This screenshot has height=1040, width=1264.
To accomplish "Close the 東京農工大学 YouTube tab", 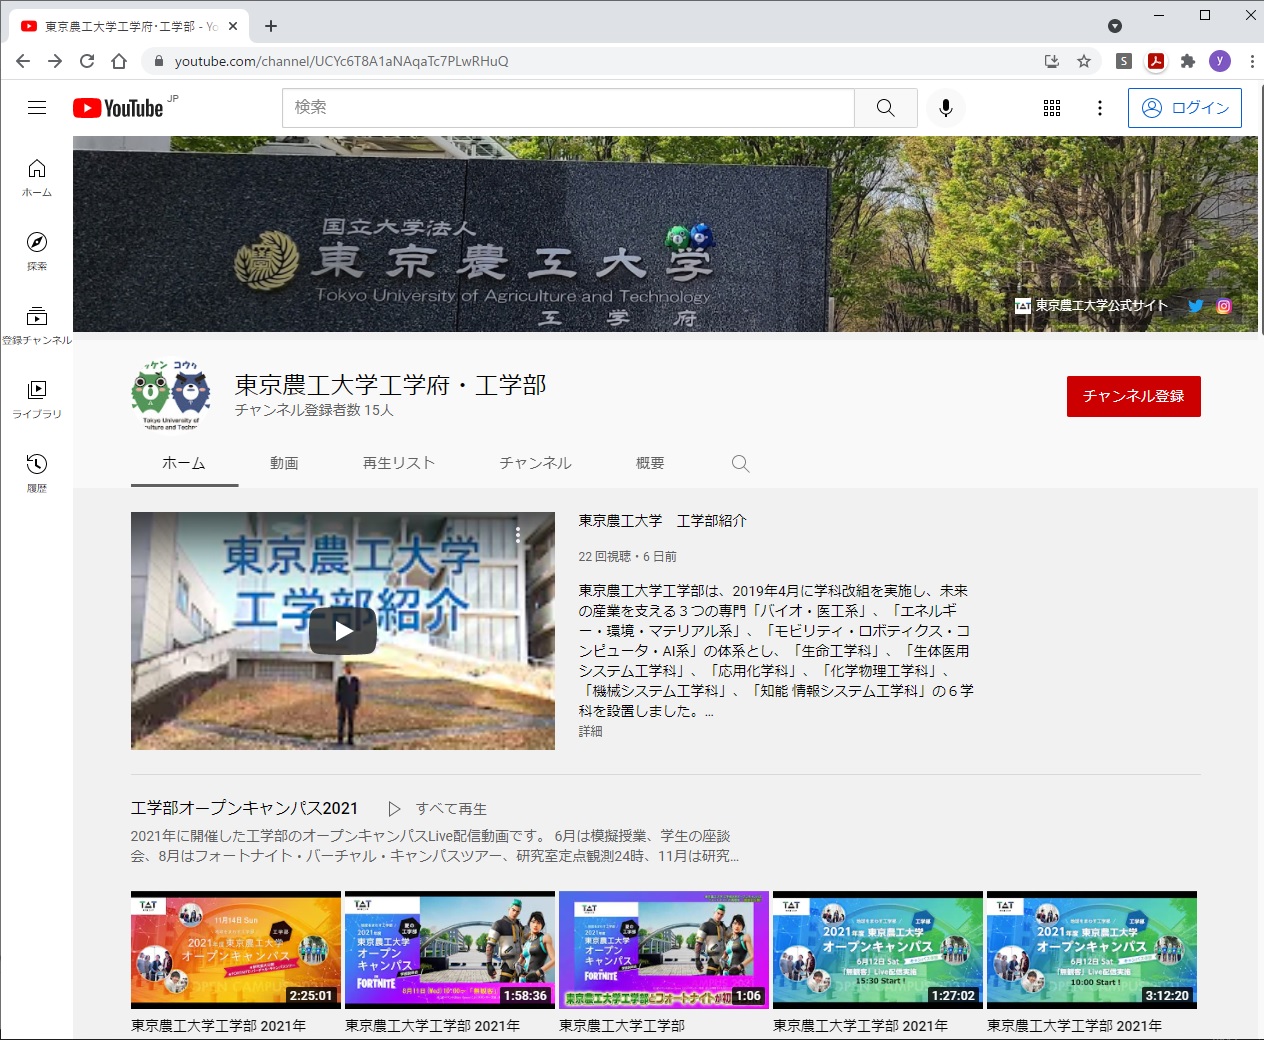I will click(x=233, y=26).
